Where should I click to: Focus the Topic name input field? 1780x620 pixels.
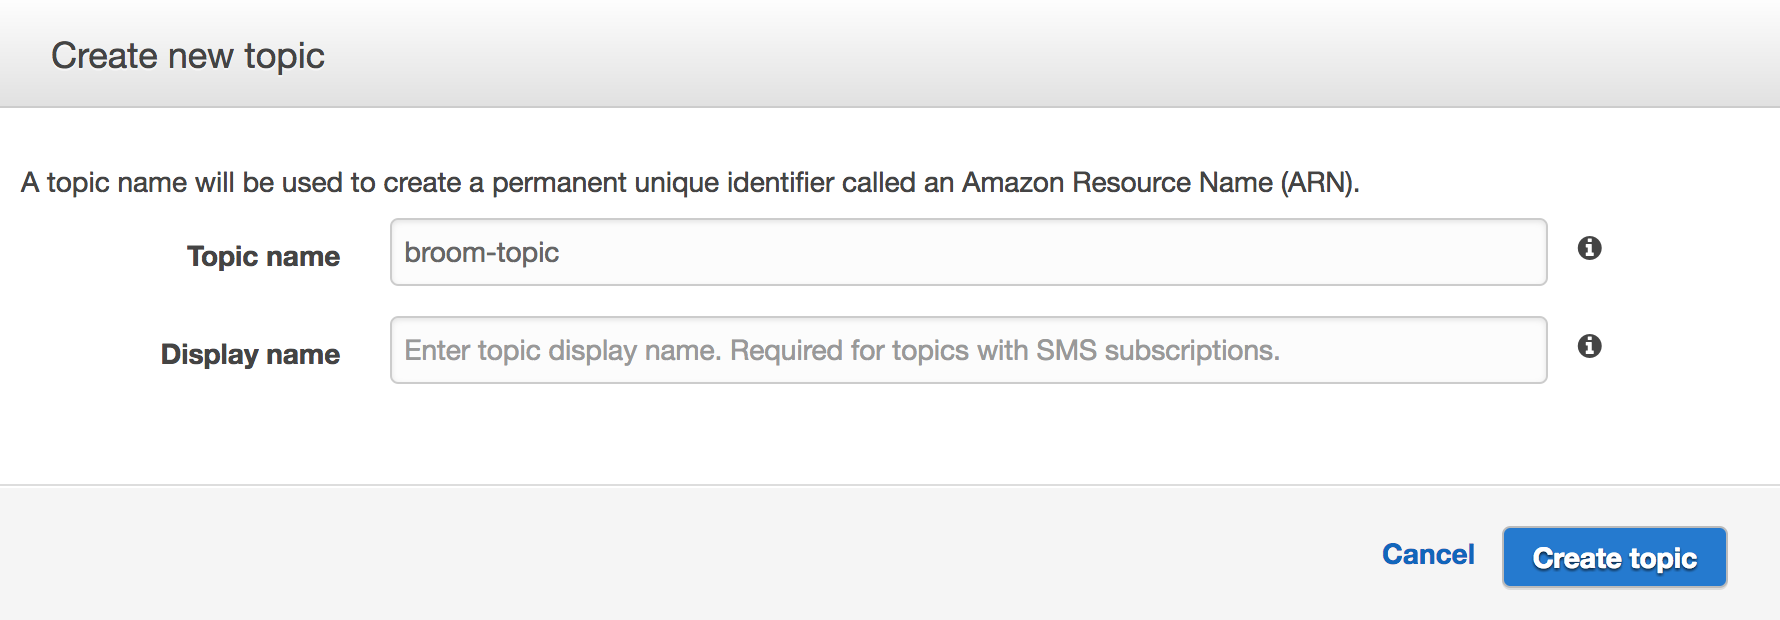tap(968, 252)
